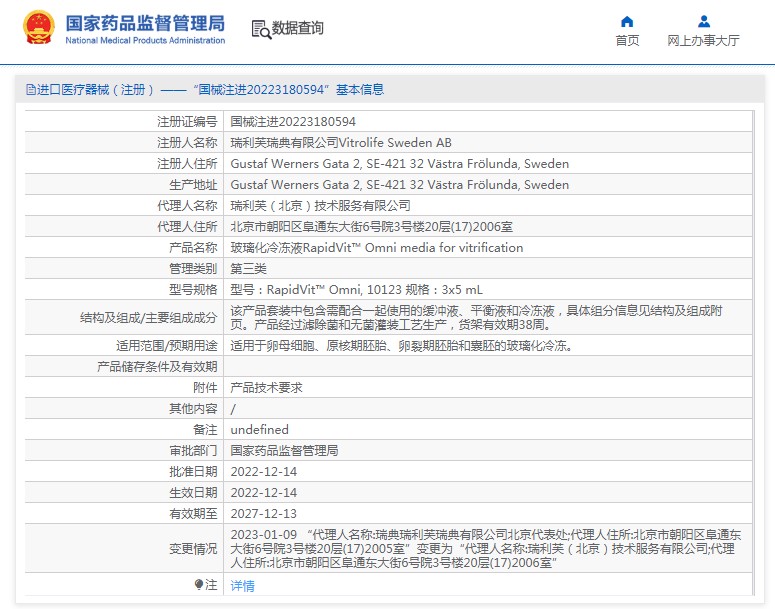Viewport: 775px width, 609px height.
Task: Click the National Medical Products Administration subtitle
Action: (x=145, y=41)
